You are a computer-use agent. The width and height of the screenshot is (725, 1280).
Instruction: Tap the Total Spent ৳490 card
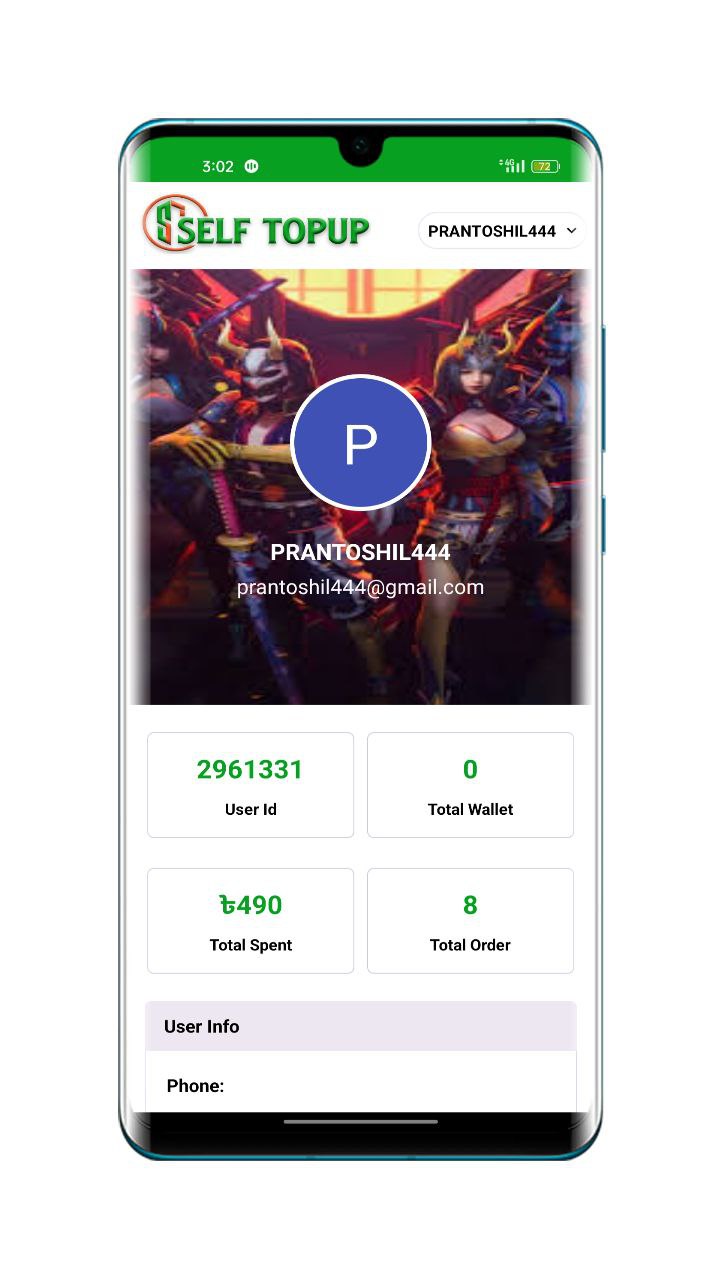click(250, 921)
